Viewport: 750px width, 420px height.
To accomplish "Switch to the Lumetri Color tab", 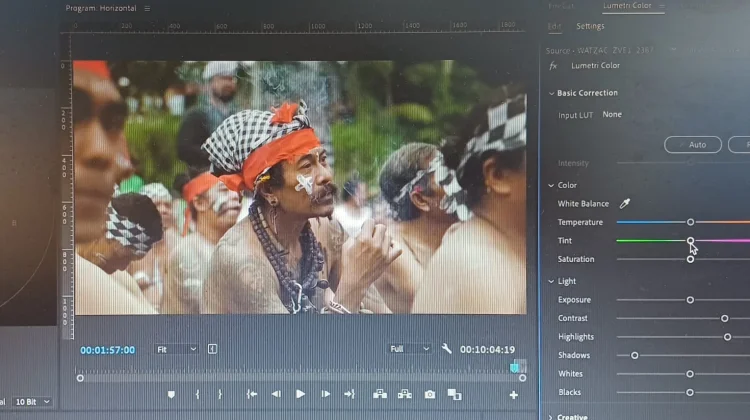I will point(627,6).
